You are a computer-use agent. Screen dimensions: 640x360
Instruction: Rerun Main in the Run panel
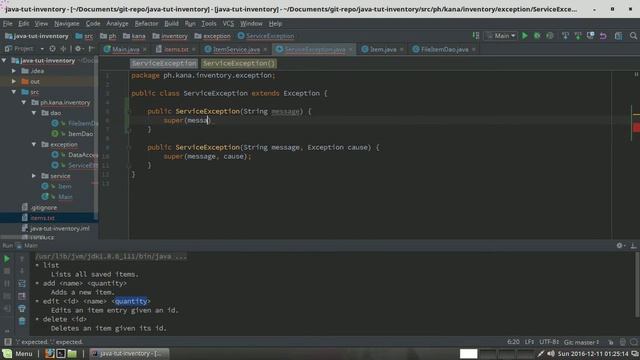coord(7,259)
